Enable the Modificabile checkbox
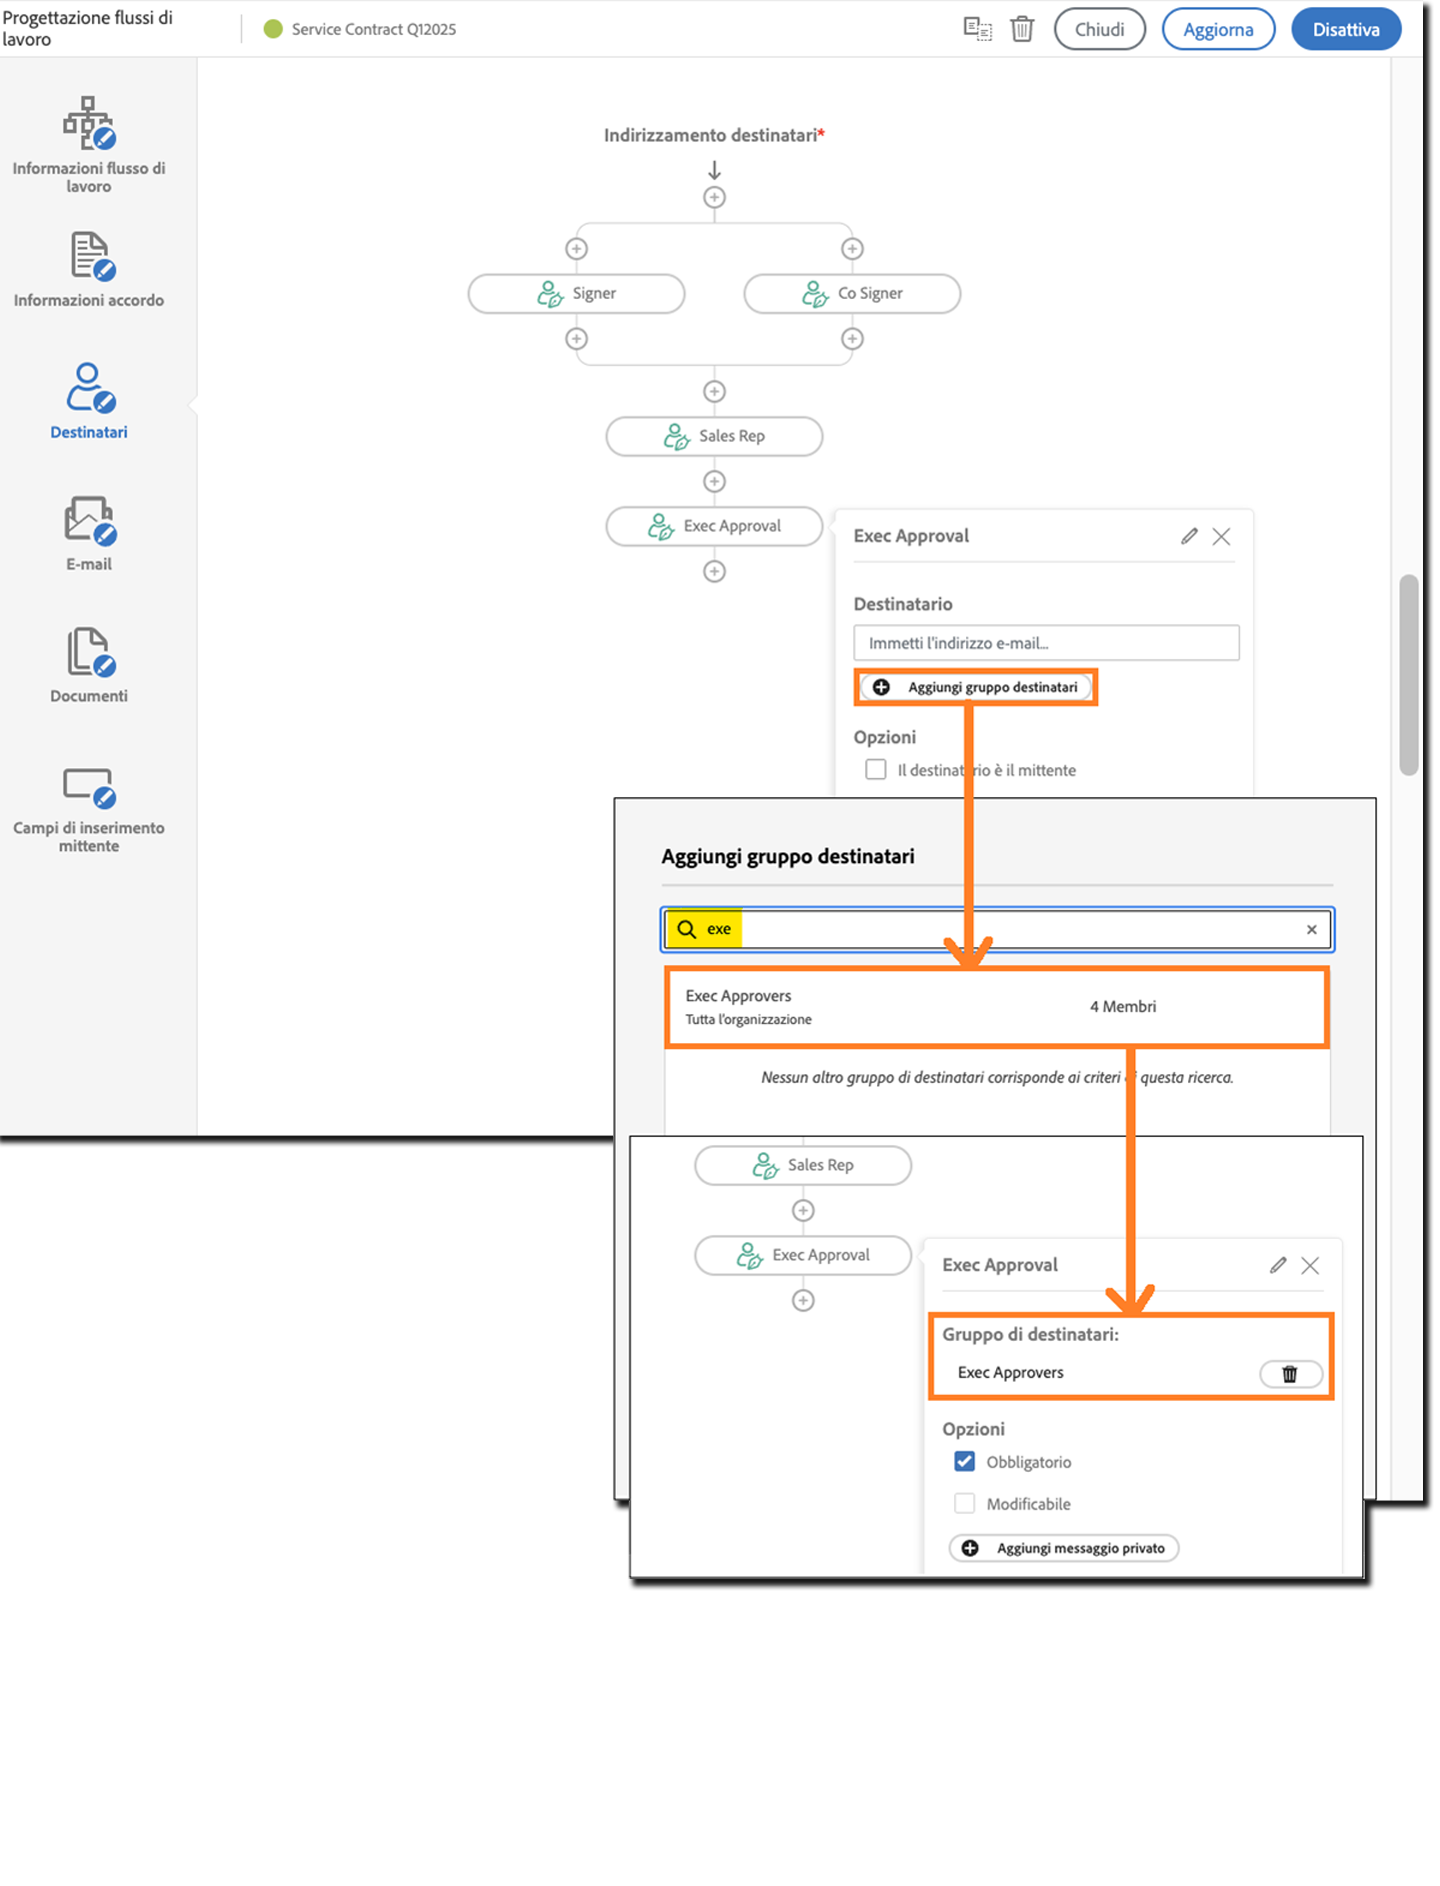 tap(964, 1504)
